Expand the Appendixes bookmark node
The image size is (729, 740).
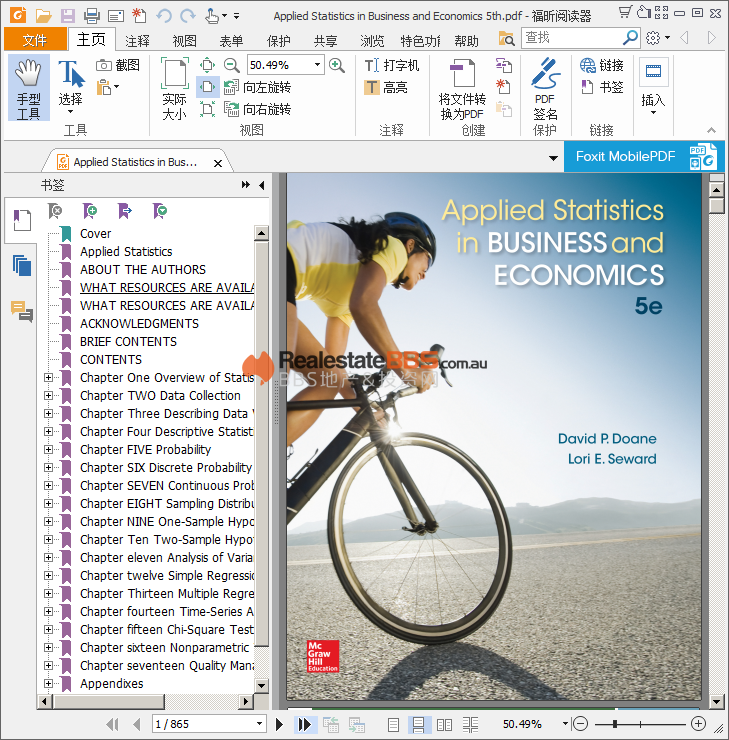(48, 684)
